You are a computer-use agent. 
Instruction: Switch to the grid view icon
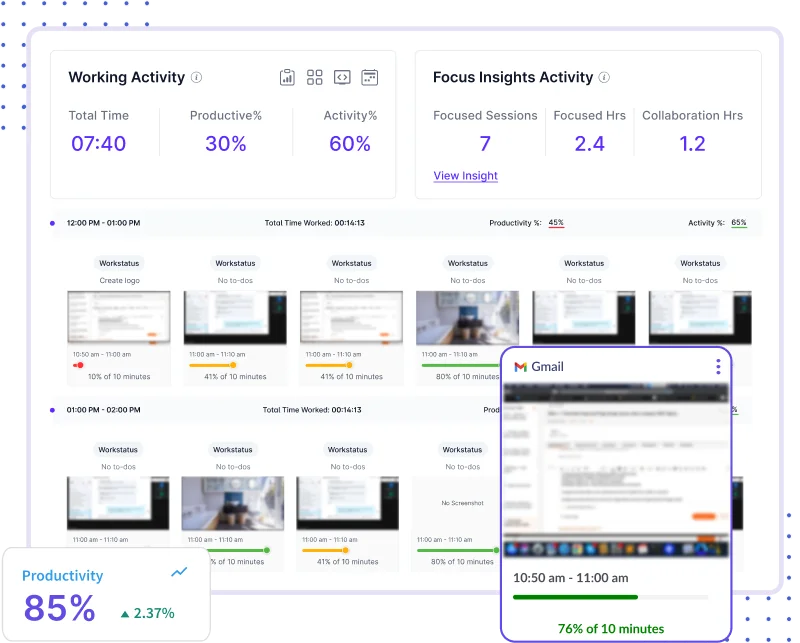click(x=315, y=77)
